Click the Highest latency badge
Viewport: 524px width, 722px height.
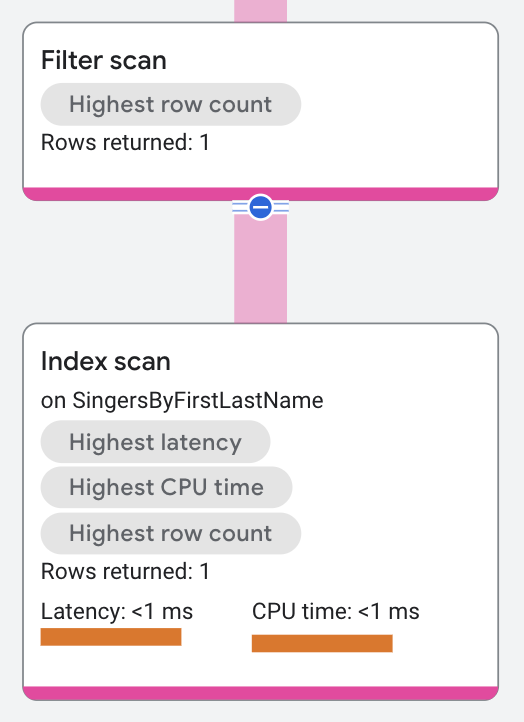pos(155,442)
